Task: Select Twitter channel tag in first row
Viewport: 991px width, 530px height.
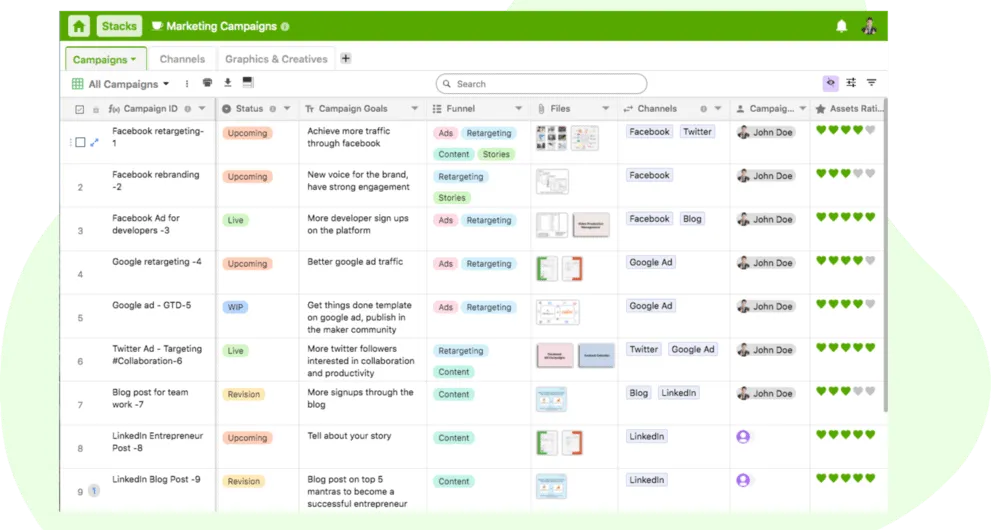Action: 697,131
